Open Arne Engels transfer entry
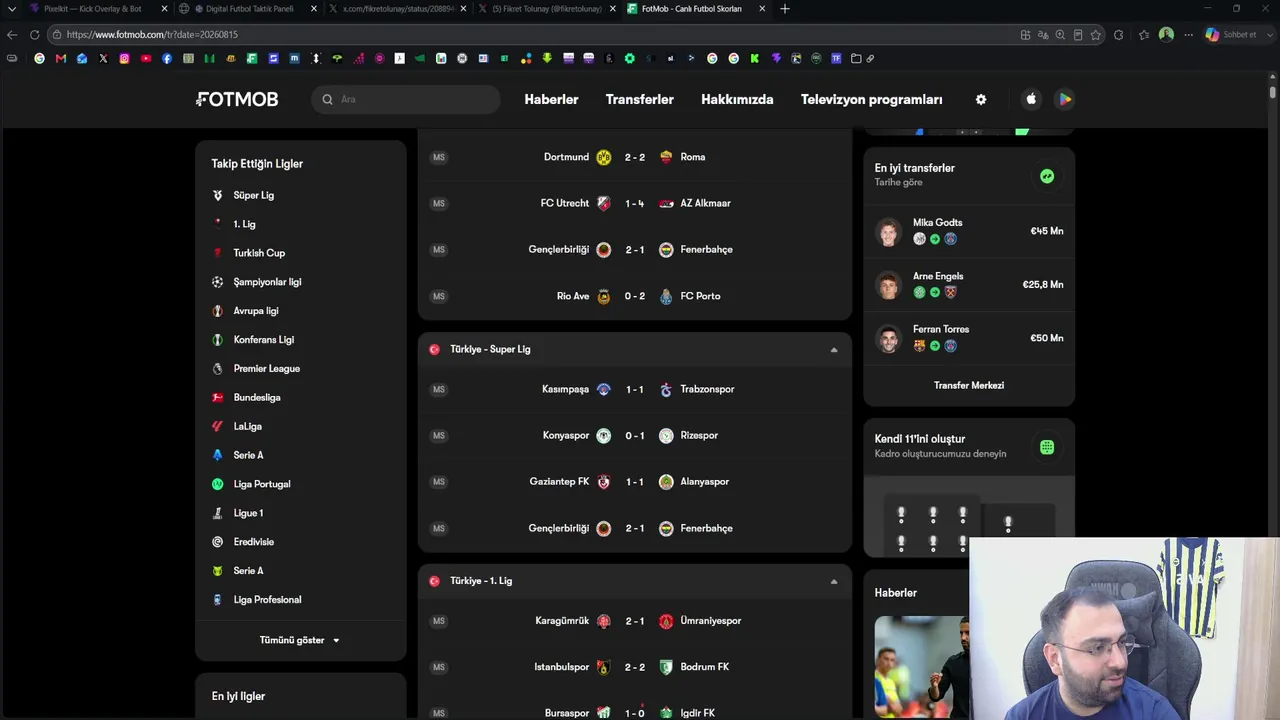The height and width of the screenshot is (720, 1280). tap(969, 285)
